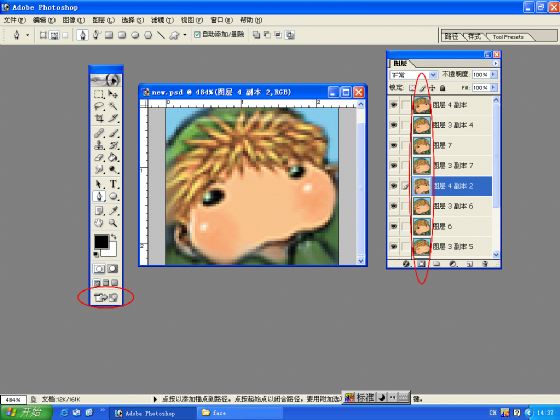Select the Rectangular Marquee tool
The image size is (560, 420).
tap(99, 94)
